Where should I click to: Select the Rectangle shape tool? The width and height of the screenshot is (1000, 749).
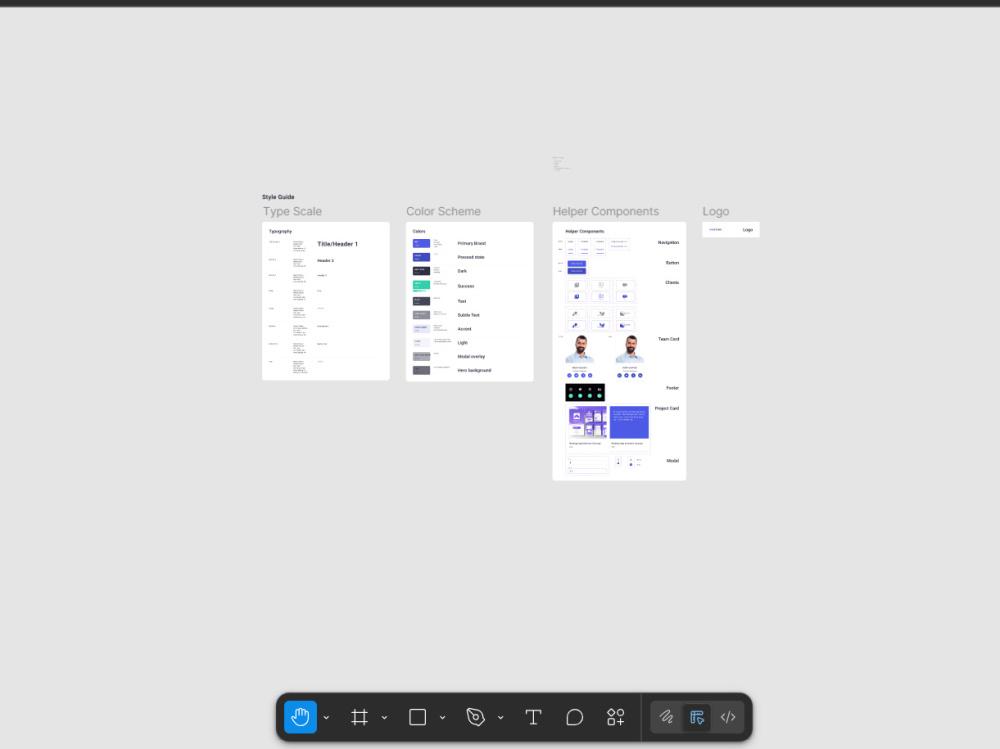[418, 717]
